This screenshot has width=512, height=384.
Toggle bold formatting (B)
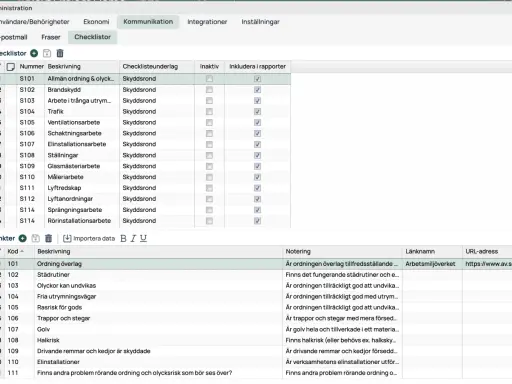pyautogui.click(x=123, y=238)
